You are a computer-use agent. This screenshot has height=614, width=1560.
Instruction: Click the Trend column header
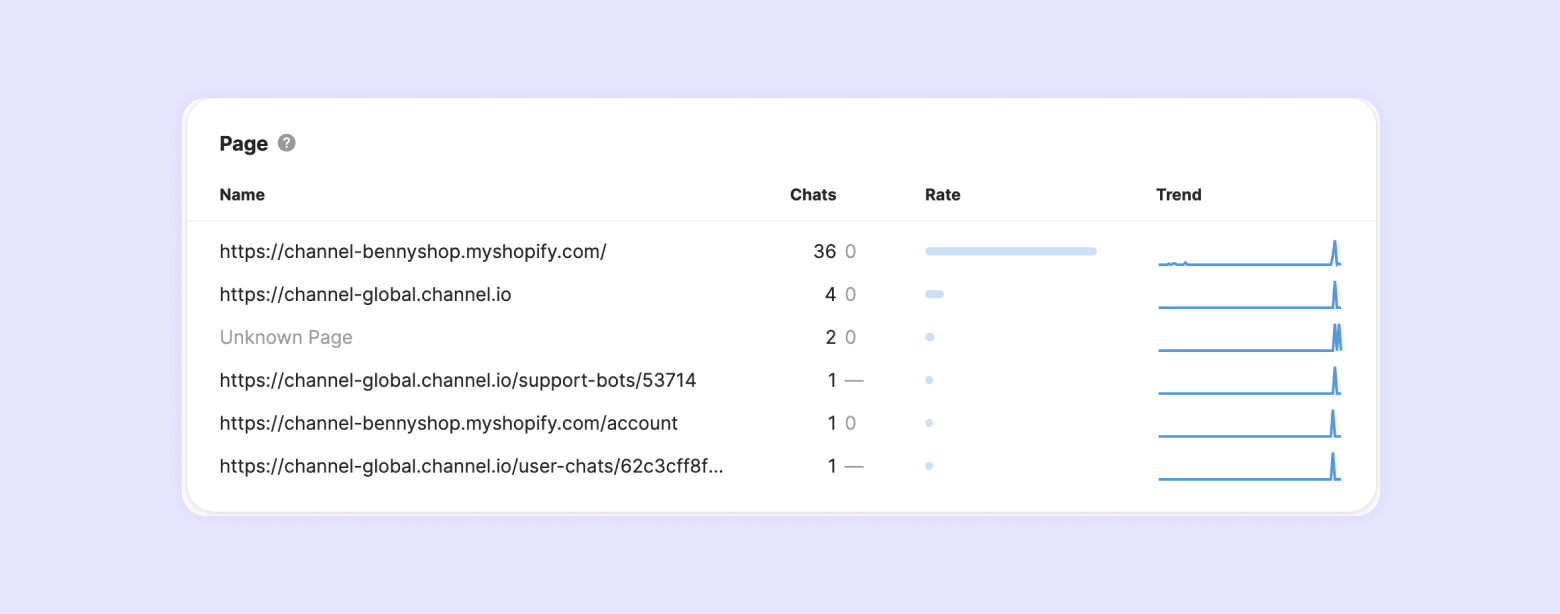[1178, 195]
